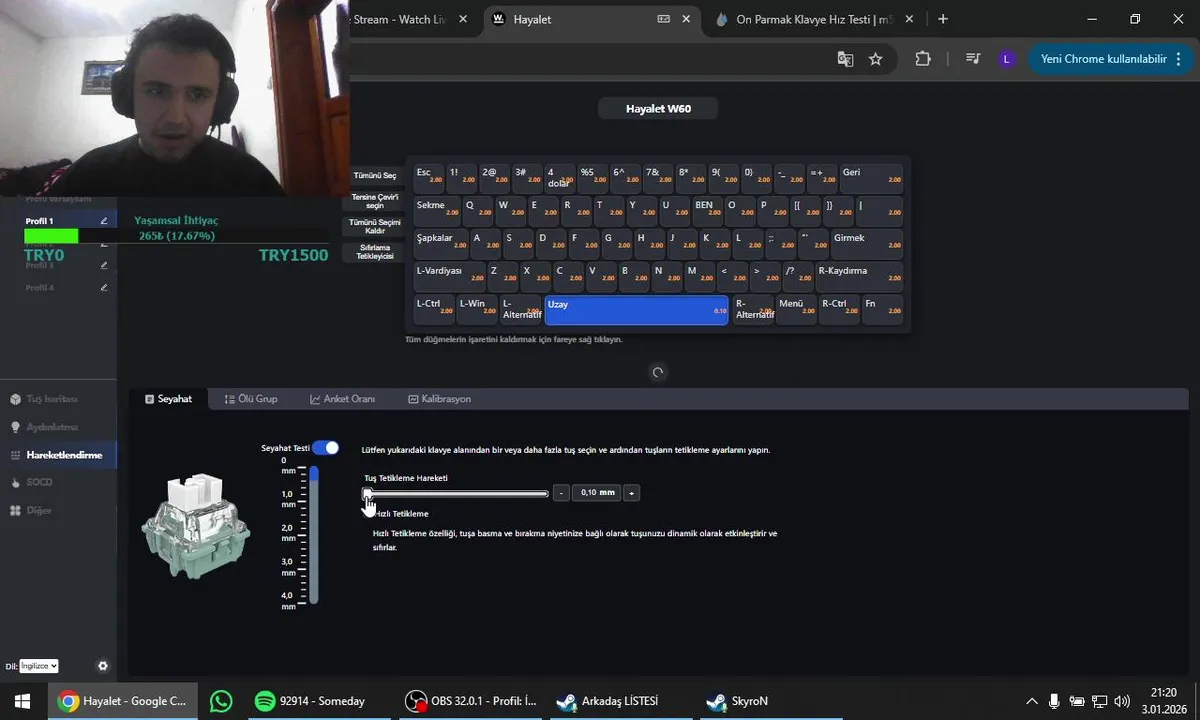Open WhatsApp from the taskbar
Screen dimensions: 1200x720
coord(221,701)
